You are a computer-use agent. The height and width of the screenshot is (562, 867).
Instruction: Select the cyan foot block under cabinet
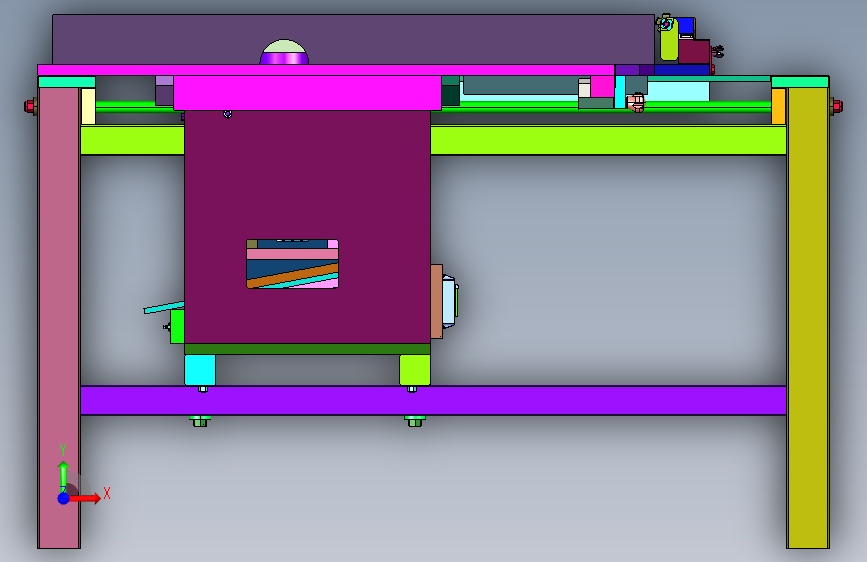[x=200, y=370]
